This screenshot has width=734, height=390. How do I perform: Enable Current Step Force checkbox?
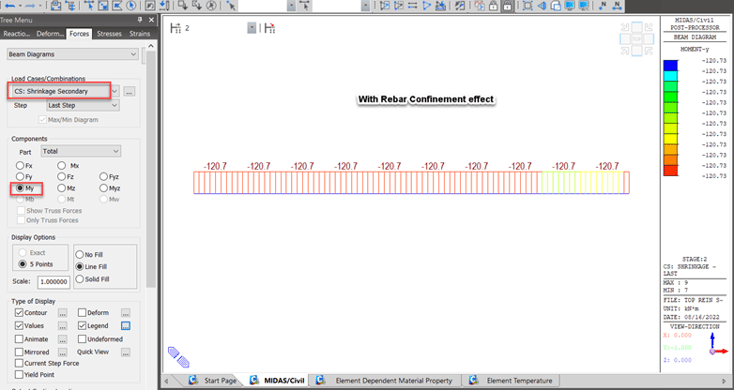click(19, 363)
